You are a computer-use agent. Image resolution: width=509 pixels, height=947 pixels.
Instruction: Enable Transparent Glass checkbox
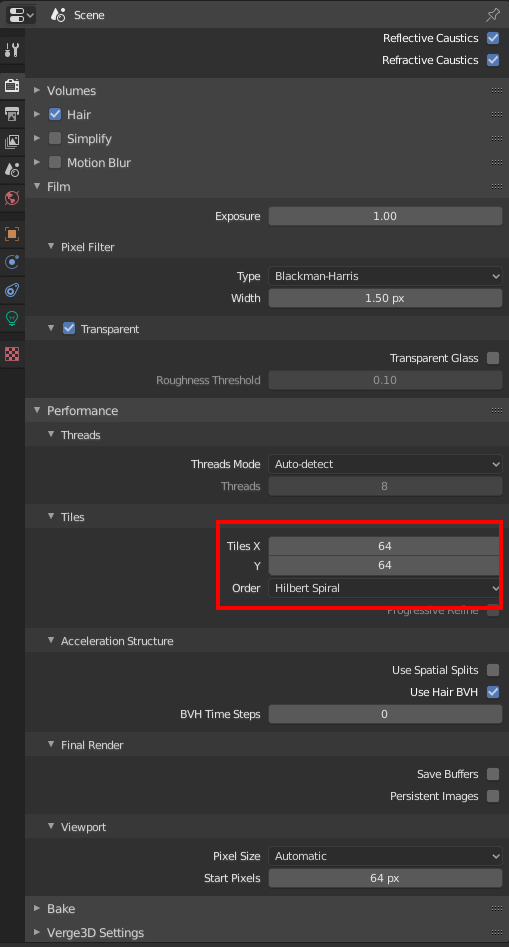click(x=493, y=358)
